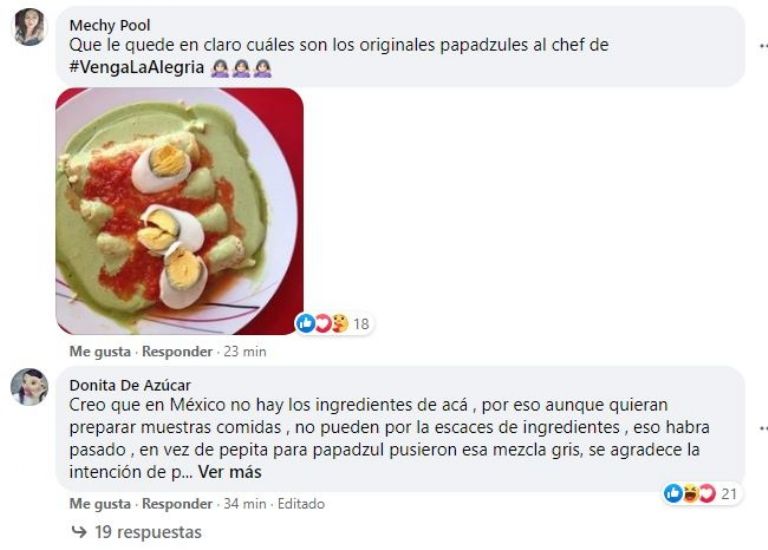
Task: Open the #VengaLaAlegria hashtag
Action: pos(137,67)
